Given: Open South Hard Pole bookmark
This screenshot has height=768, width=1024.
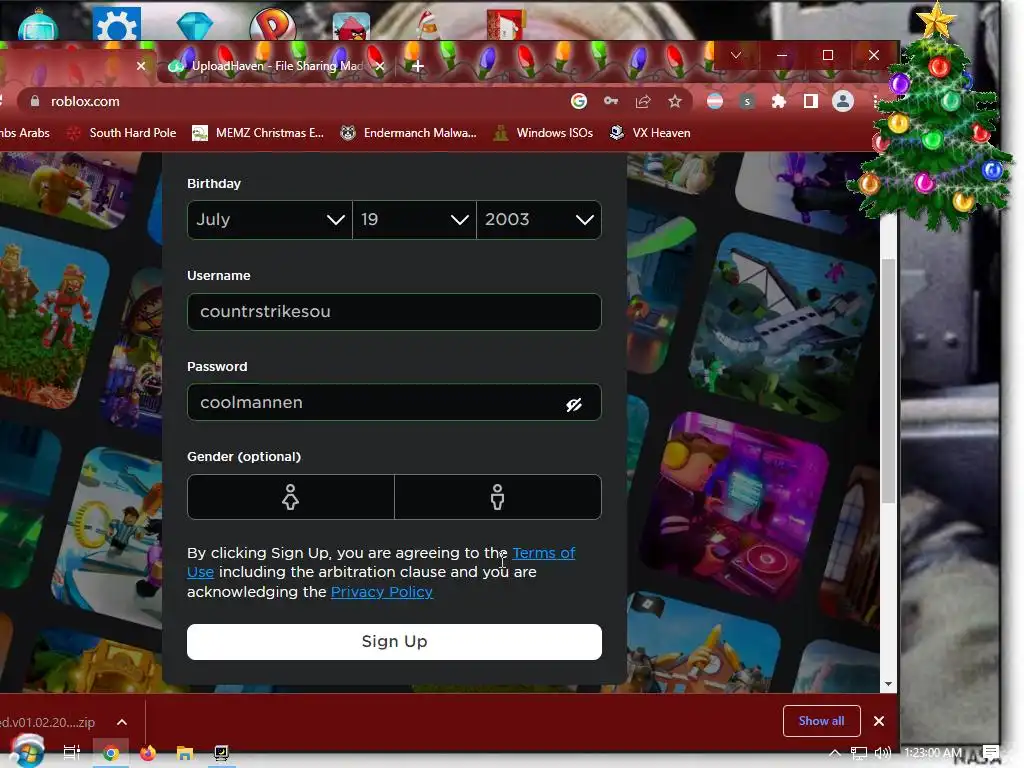Looking at the screenshot, I should [121, 133].
